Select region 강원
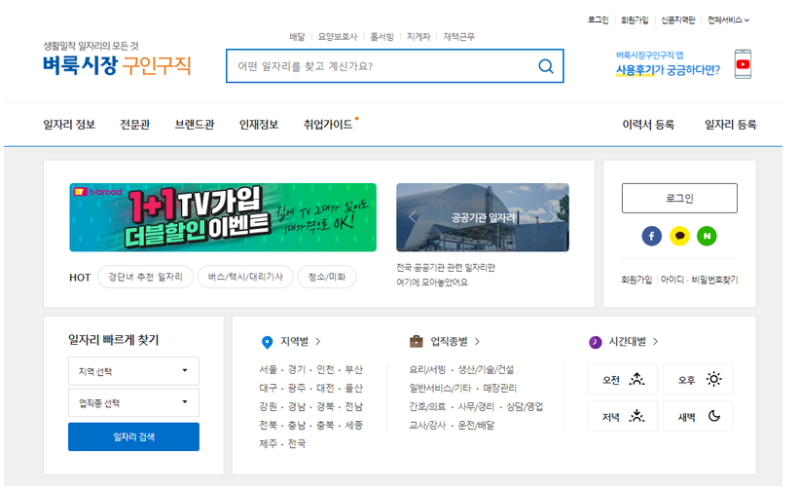The height and width of the screenshot is (490, 800). coord(268,406)
